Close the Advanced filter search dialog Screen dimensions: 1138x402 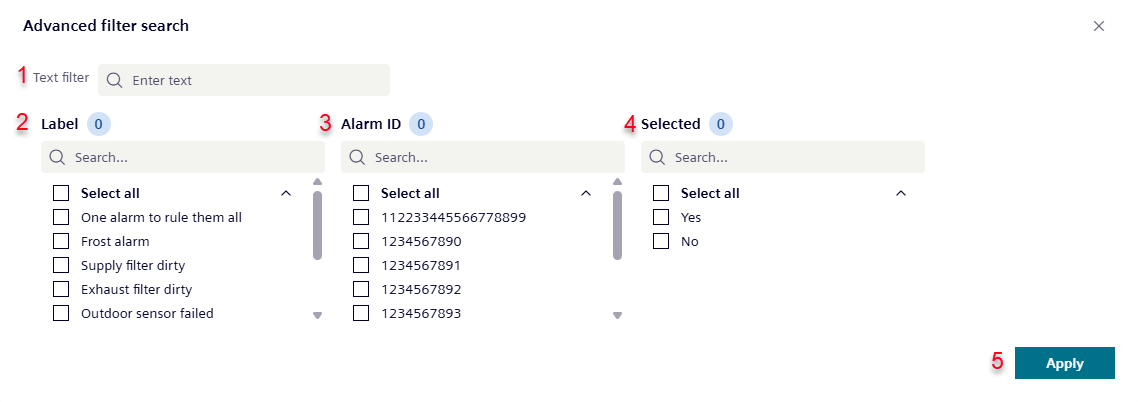click(1099, 26)
